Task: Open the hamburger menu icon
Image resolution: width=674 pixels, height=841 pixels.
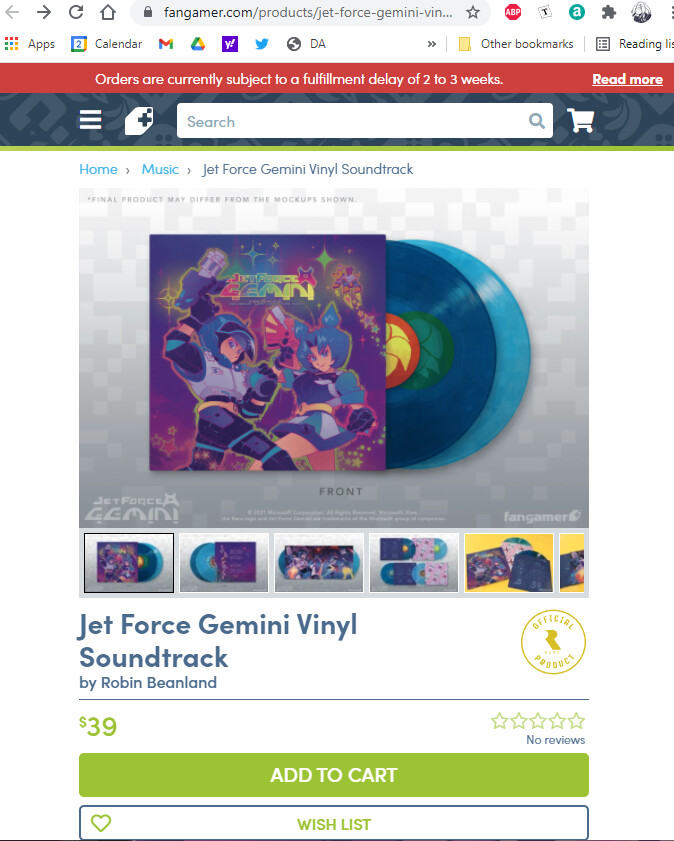Action: pyautogui.click(x=90, y=120)
